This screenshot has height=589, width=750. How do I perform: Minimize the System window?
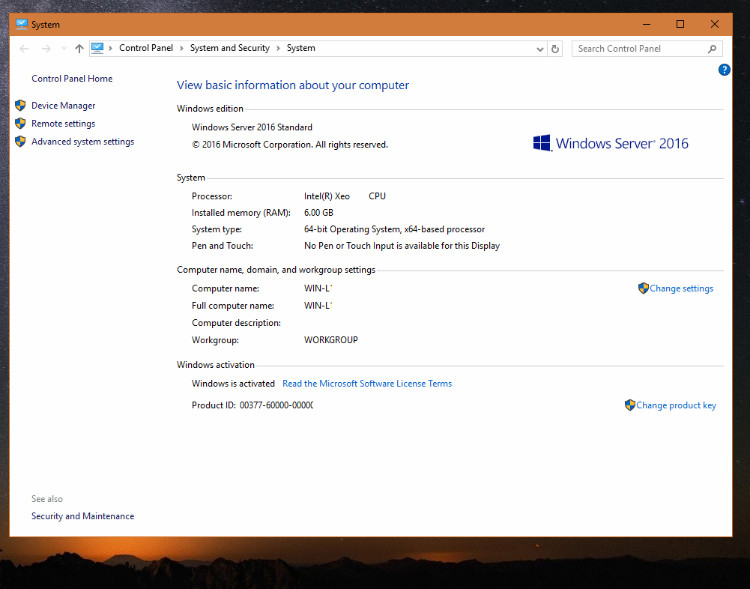(647, 24)
